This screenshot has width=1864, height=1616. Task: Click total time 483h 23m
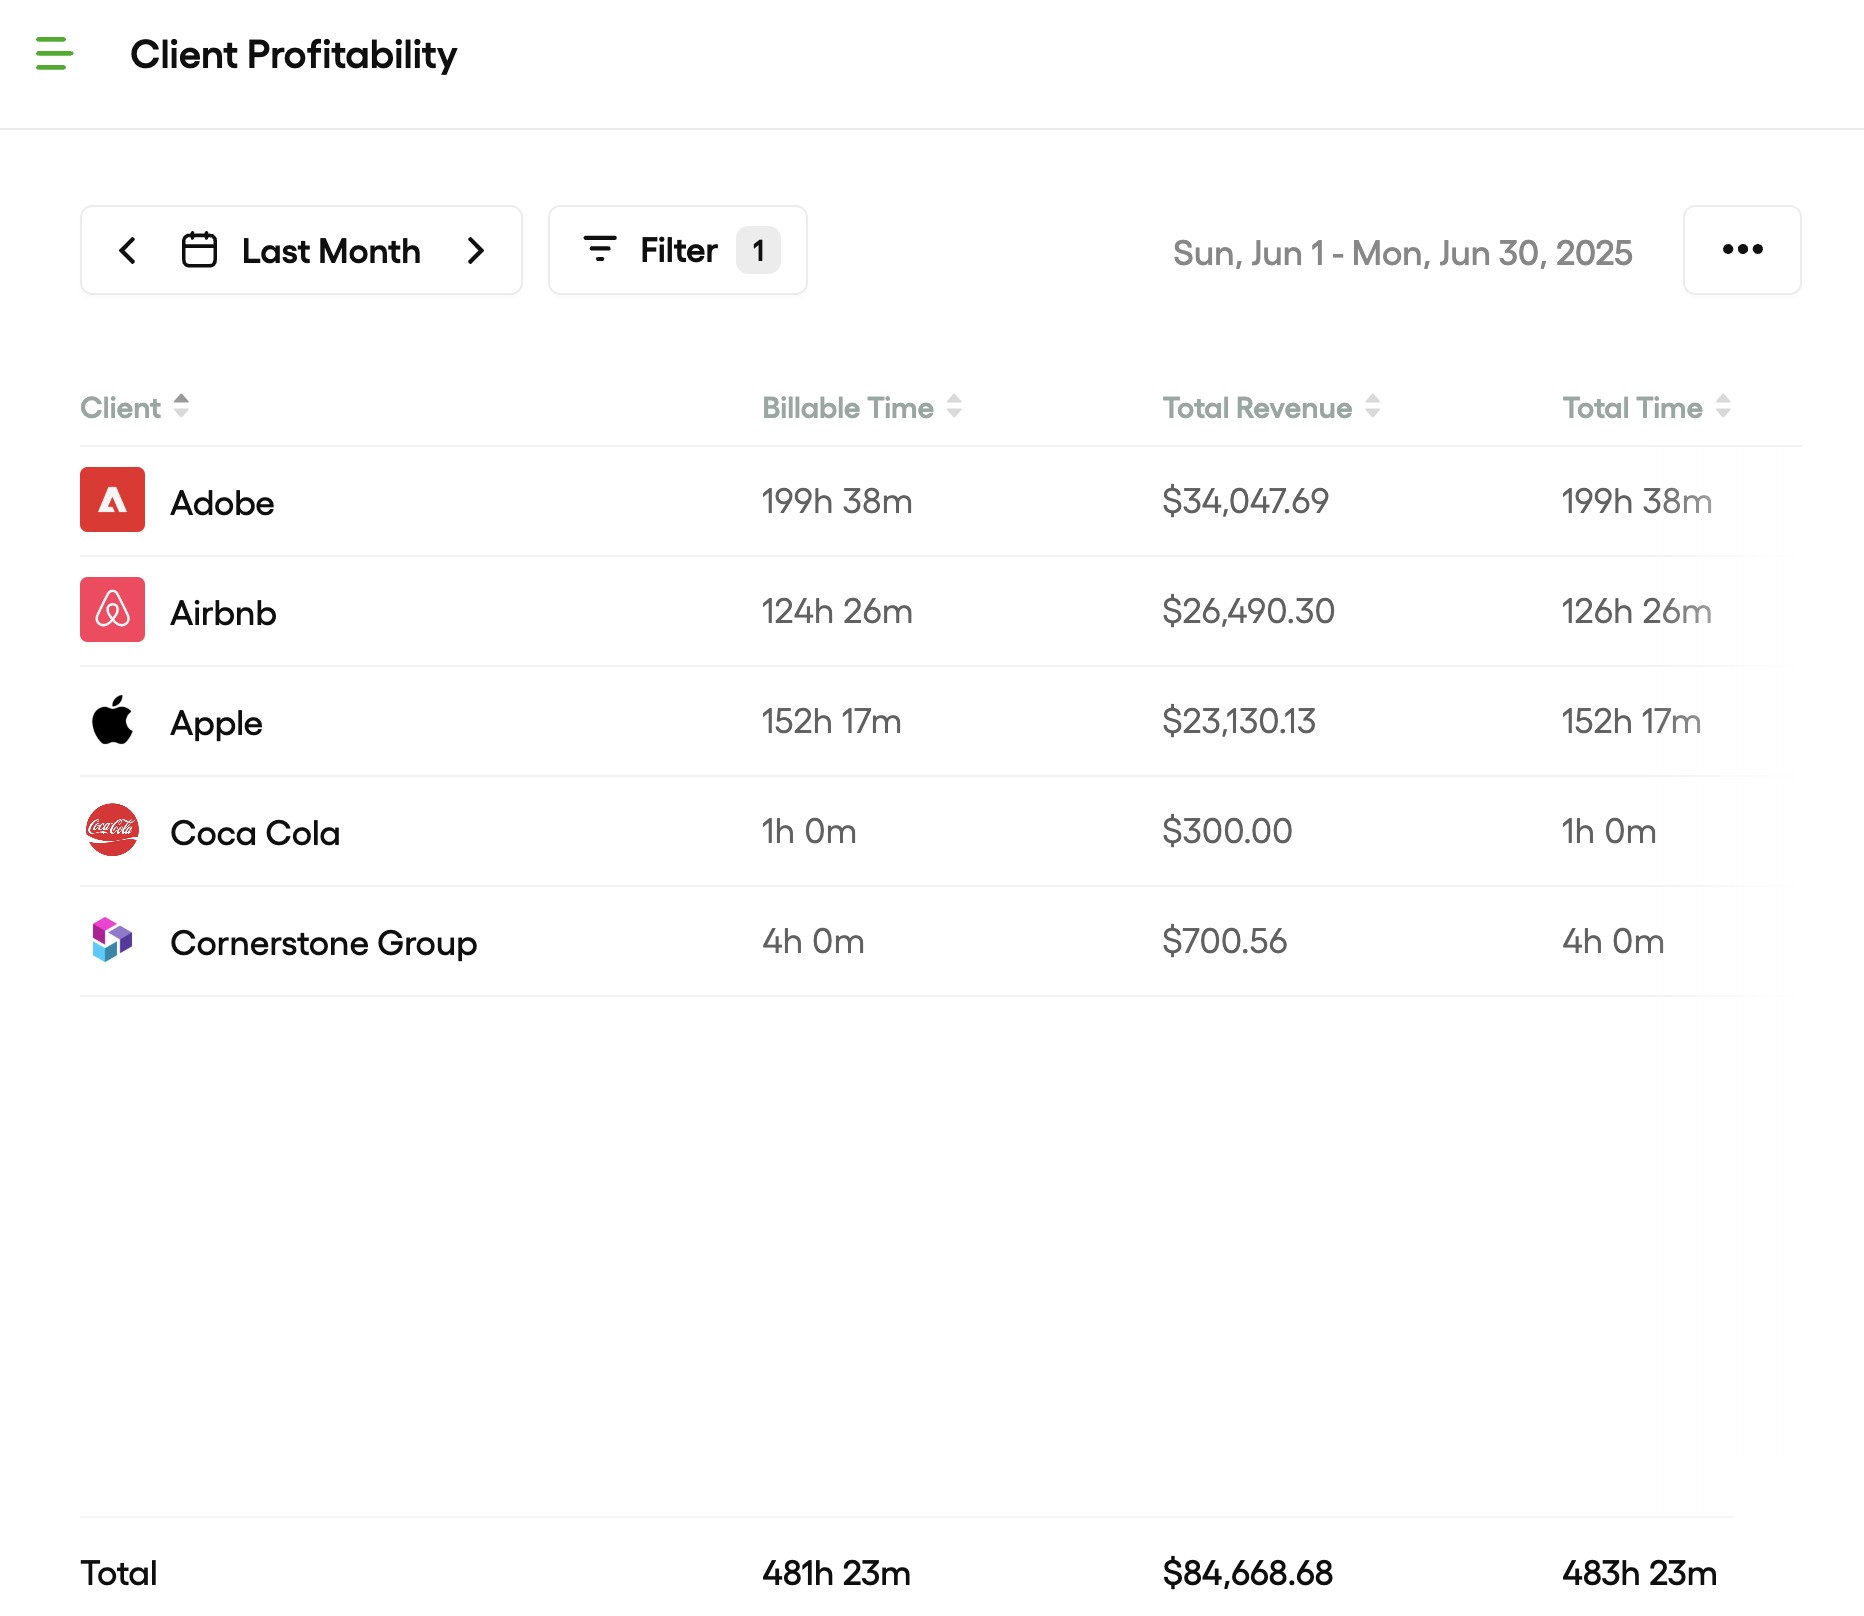(1639, 1573)
